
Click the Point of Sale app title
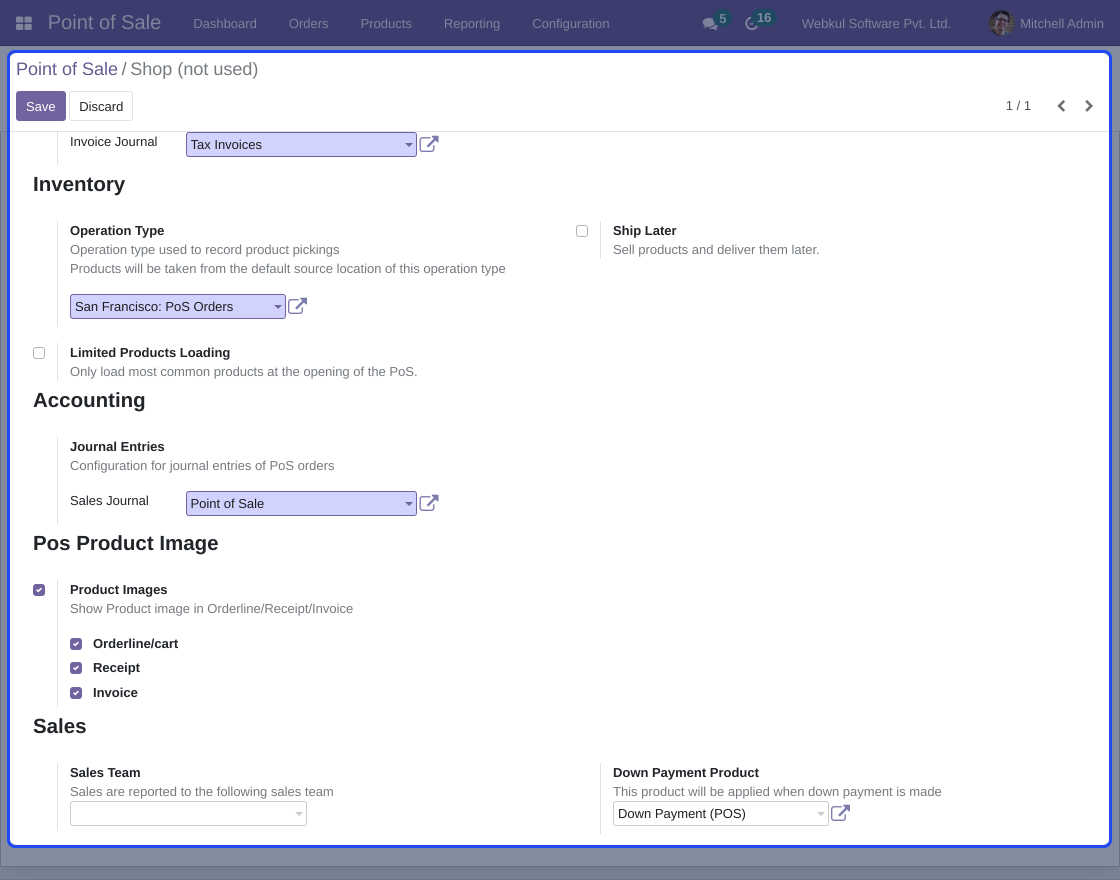coord(104,23)
